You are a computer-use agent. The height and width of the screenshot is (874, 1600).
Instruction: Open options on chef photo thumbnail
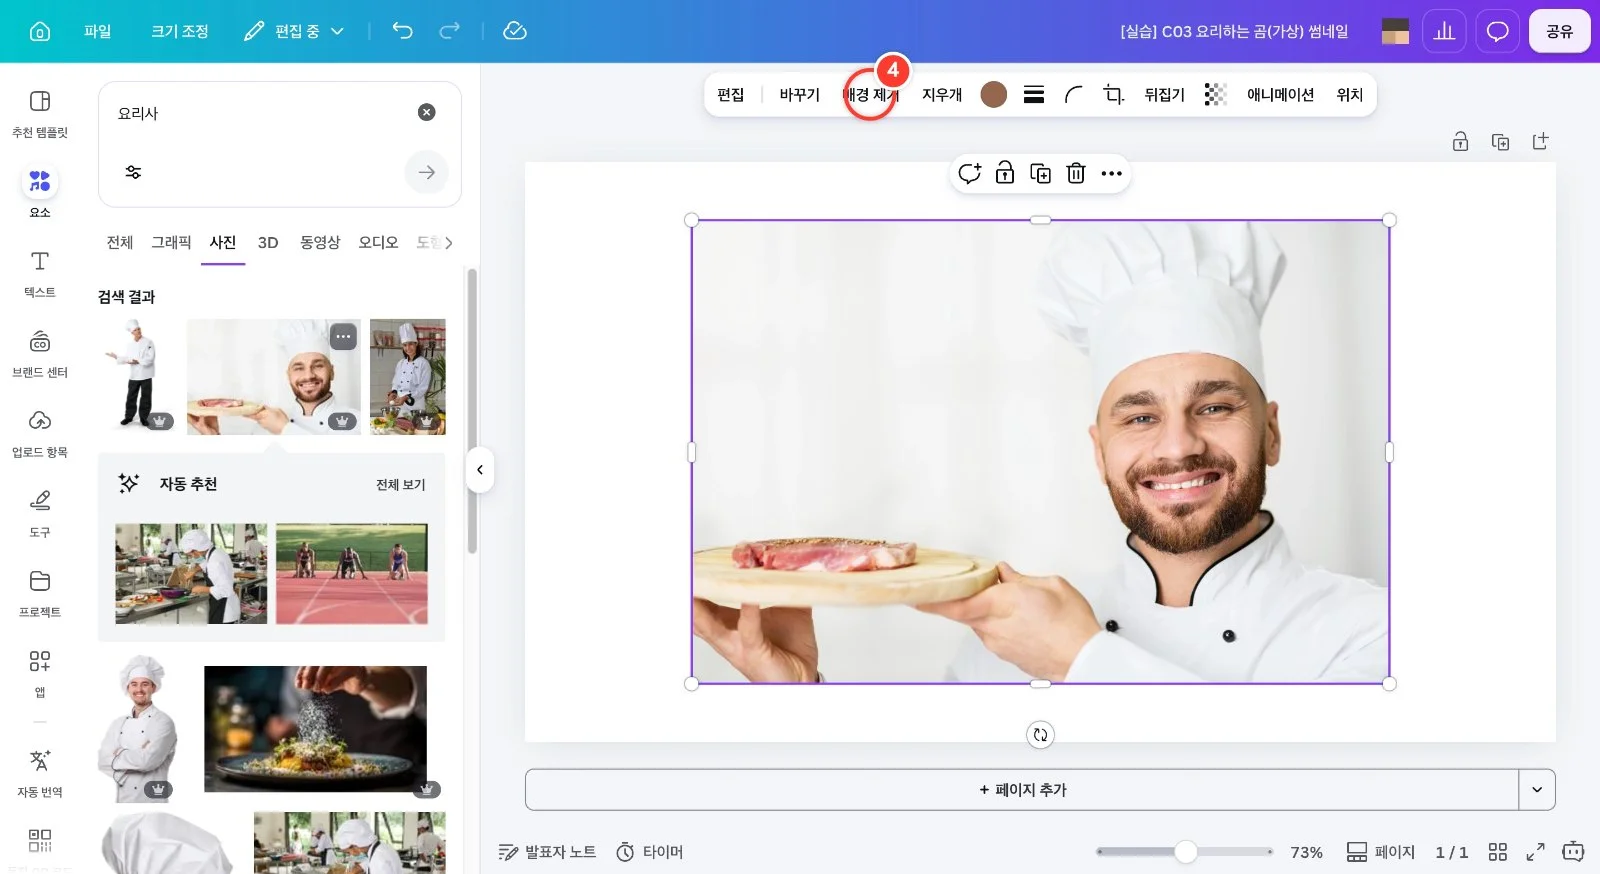(x=343, y=336)
